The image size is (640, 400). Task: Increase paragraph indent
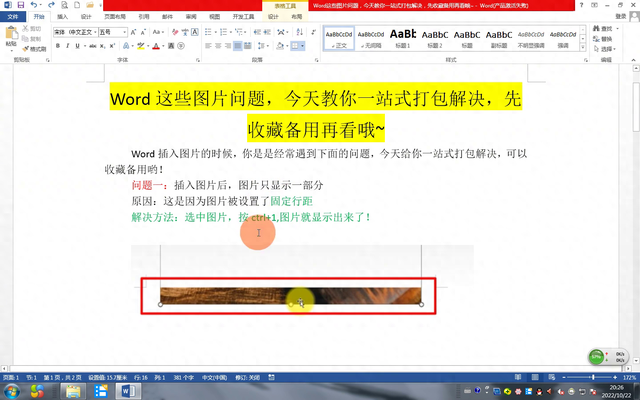click(267, 32)
